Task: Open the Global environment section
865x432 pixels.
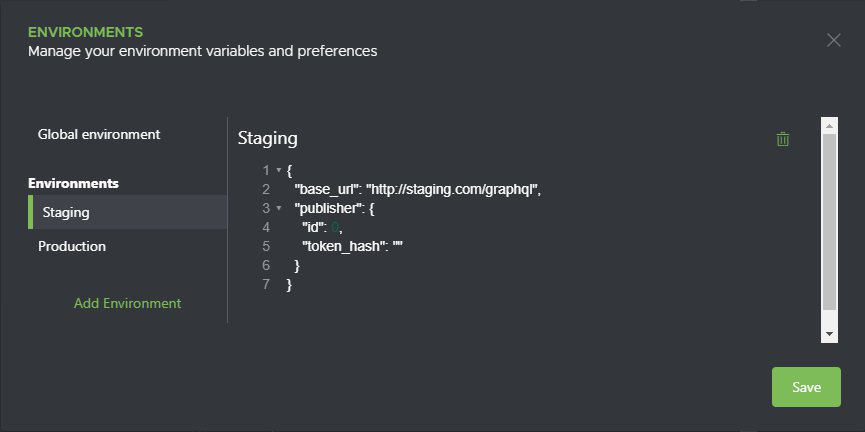Action: point(99,134)
